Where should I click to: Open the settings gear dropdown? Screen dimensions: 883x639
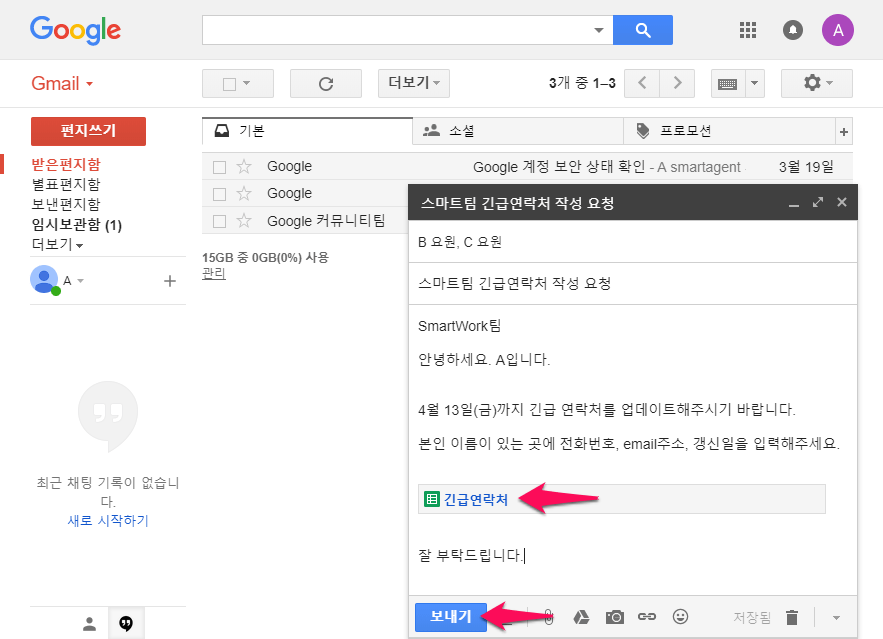(816, 84)
